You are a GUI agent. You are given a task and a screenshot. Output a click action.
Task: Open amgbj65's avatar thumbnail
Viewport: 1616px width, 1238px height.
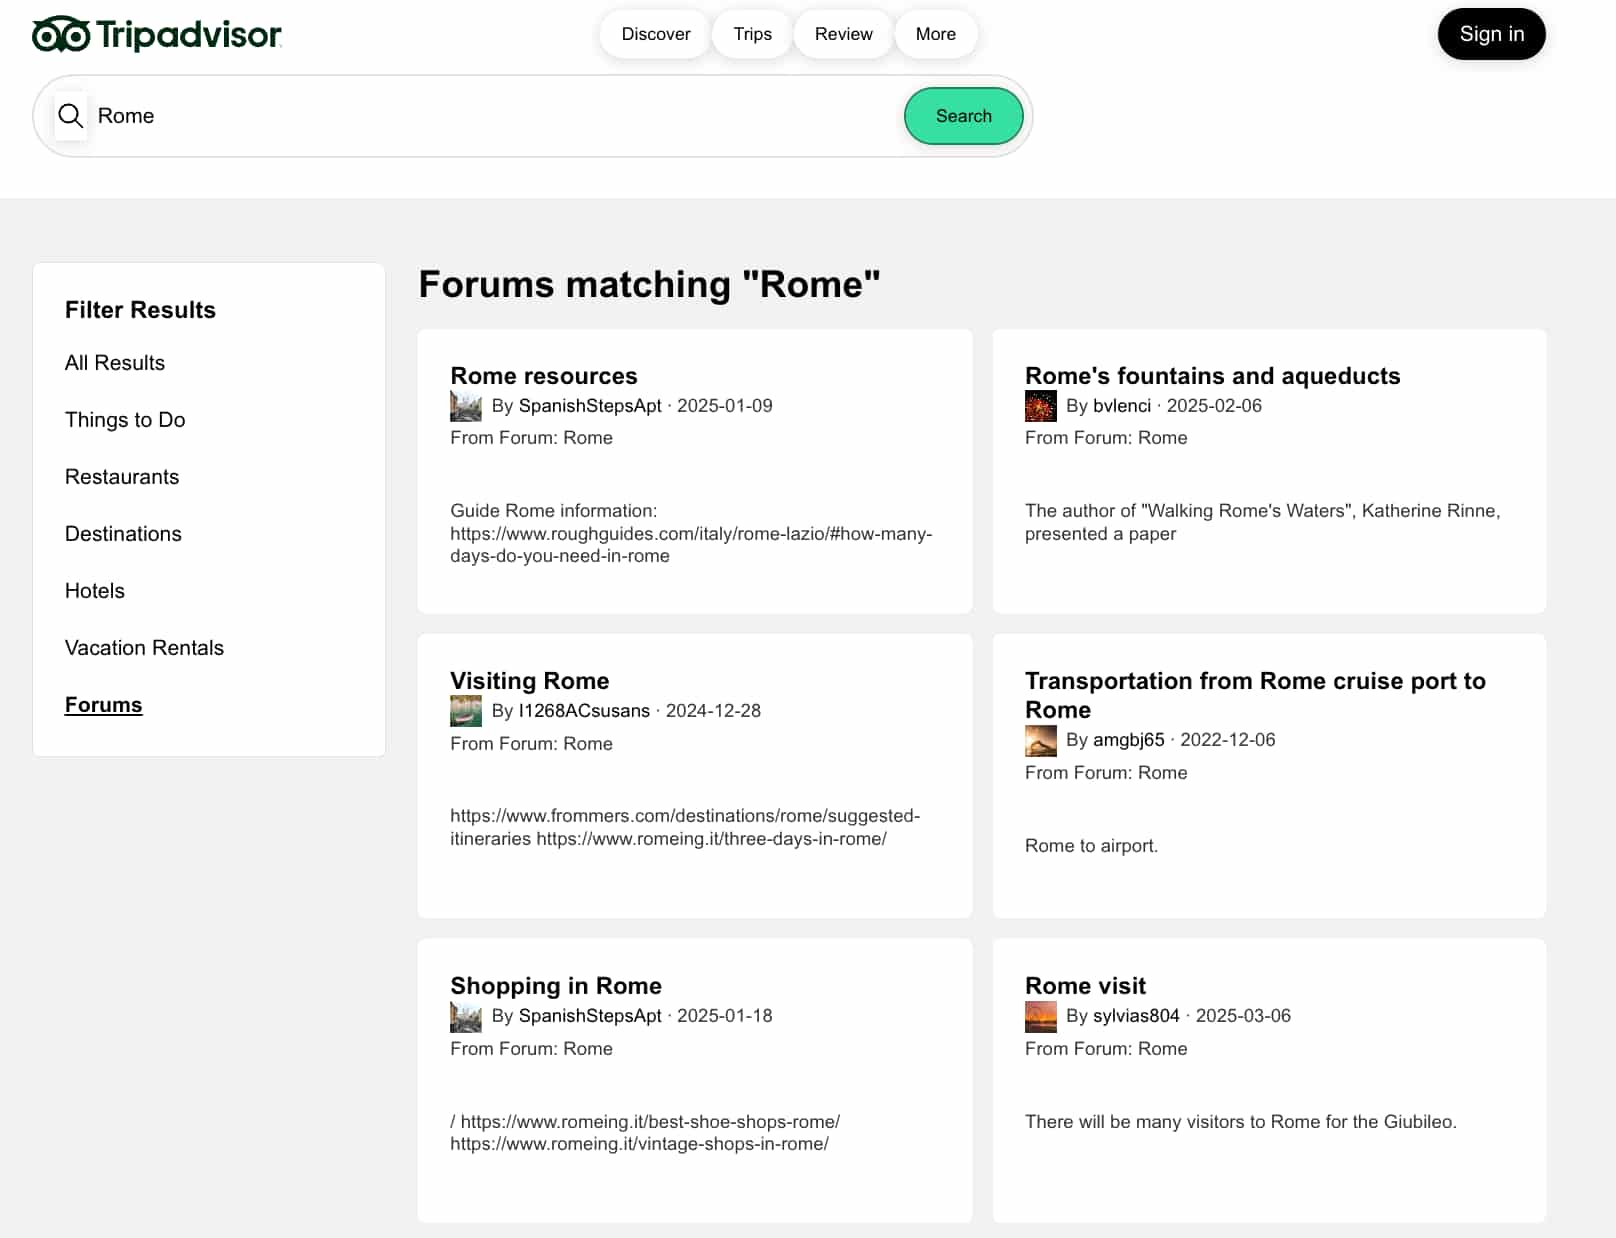pyautogui.click(x=1041, y=740)
